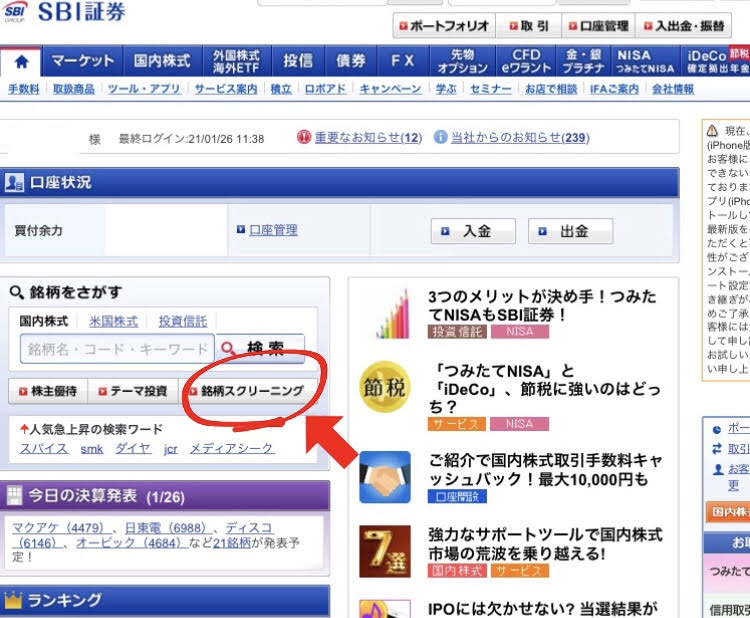Click the メディアシーク trending keyword
This screenshot has width=750, height=618.
pos(232,448)
